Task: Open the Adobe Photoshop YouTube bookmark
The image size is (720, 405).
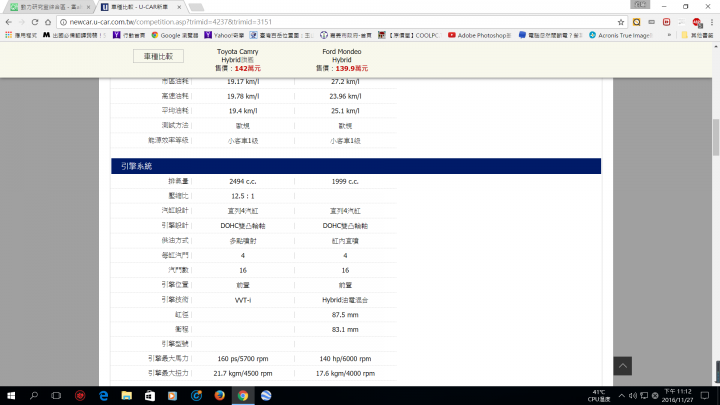Action: [480, 35]
